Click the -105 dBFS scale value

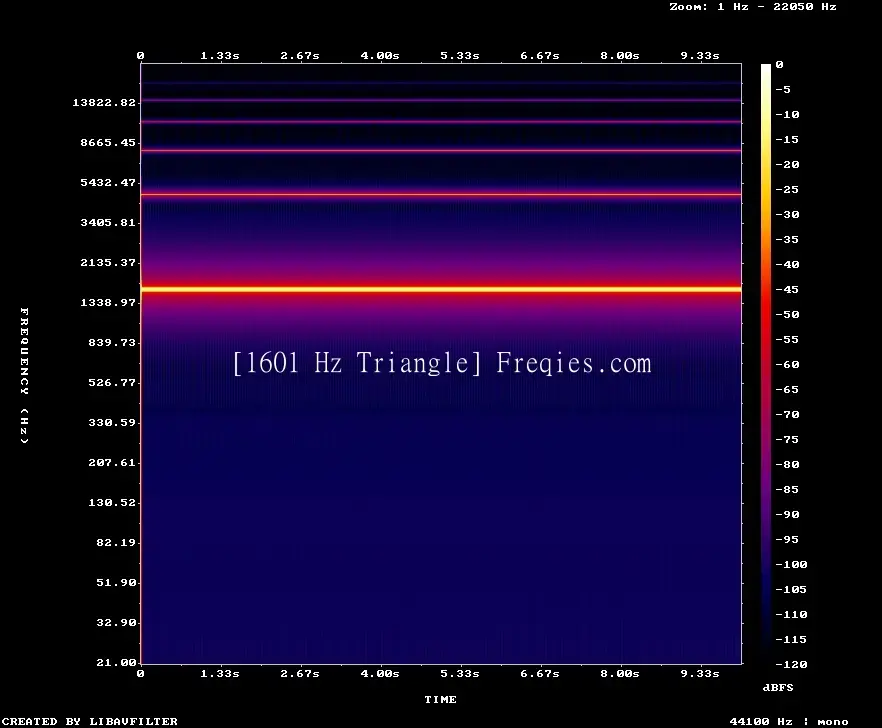(x=791, y=590)
